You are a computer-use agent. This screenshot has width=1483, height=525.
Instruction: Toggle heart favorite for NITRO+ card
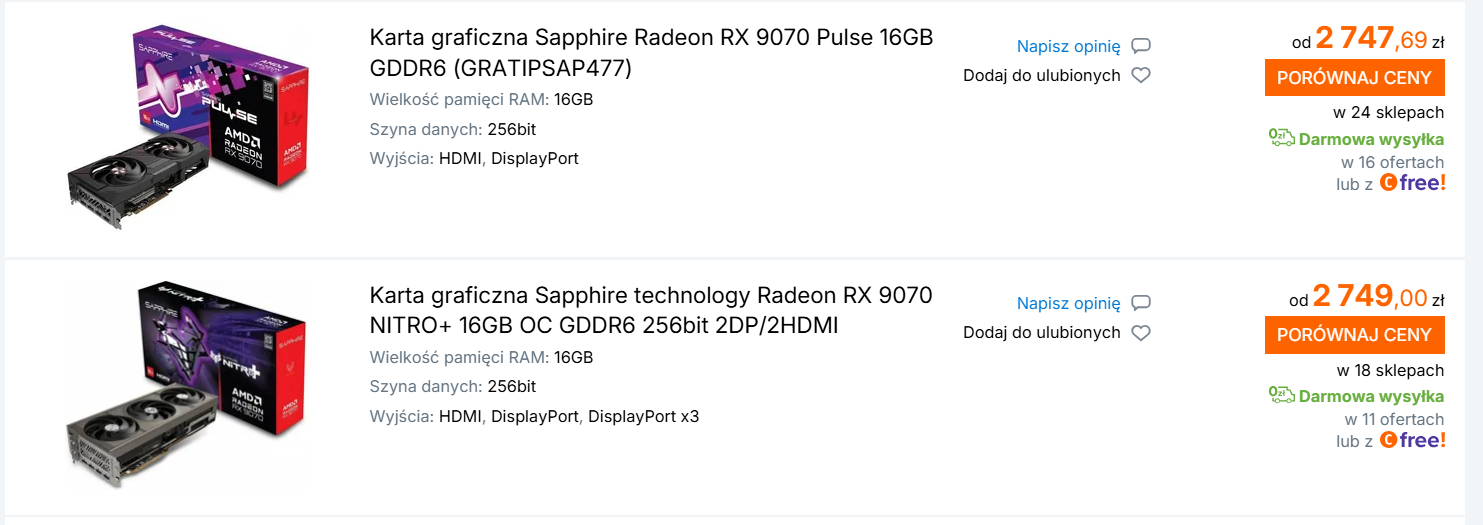pyautogui.click(x=1141, y=333)
